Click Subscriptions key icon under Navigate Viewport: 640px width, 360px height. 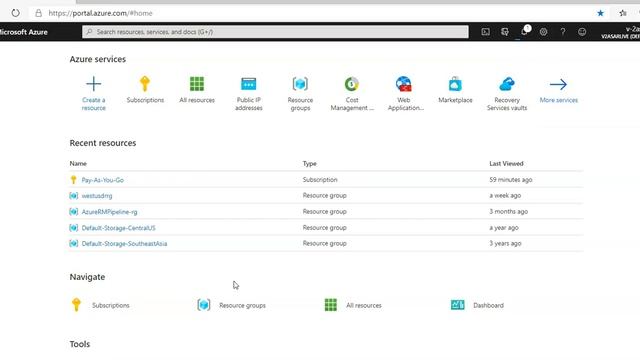[76, 305]
